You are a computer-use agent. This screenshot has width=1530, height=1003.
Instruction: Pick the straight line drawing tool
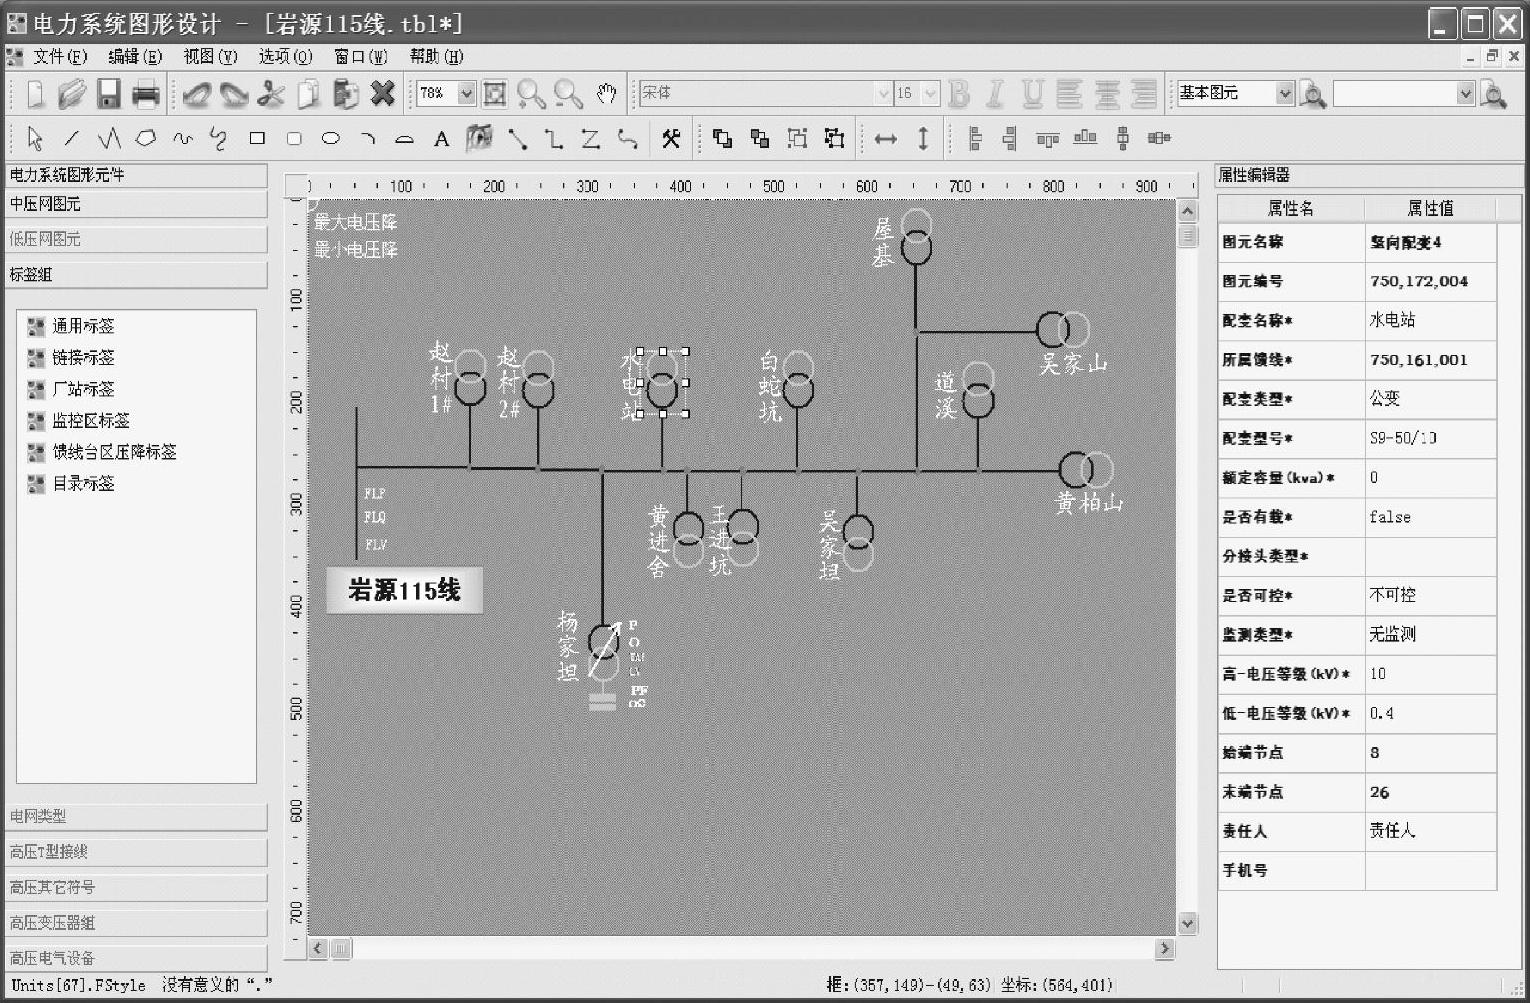point(71,138)
